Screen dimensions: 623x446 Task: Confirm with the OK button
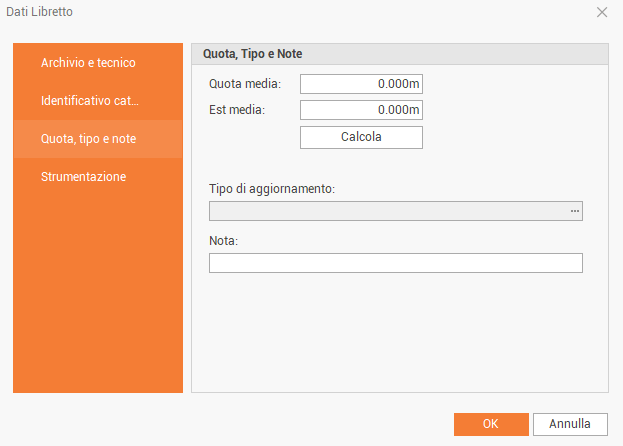490,424
